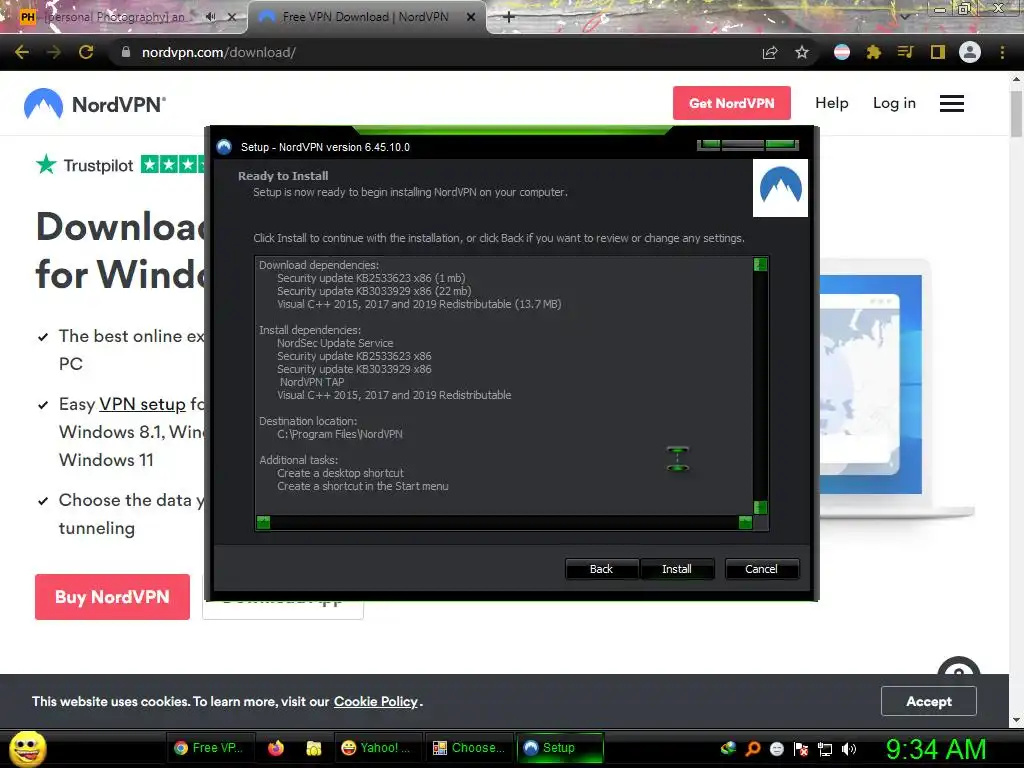This screenshot has height=768, width=1024.
Task: Open the file explorer taskbar icon
Action: point(314,748)
